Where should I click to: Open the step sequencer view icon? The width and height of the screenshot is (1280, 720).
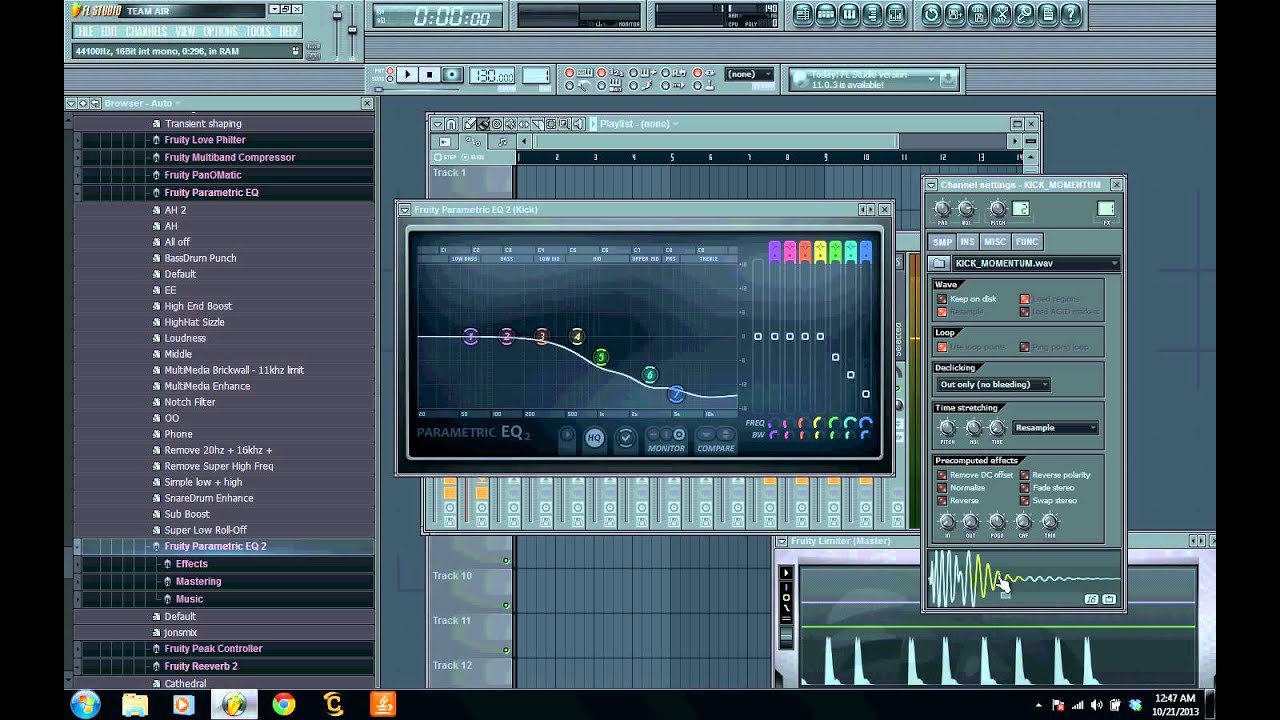click(x=826, y=14)
